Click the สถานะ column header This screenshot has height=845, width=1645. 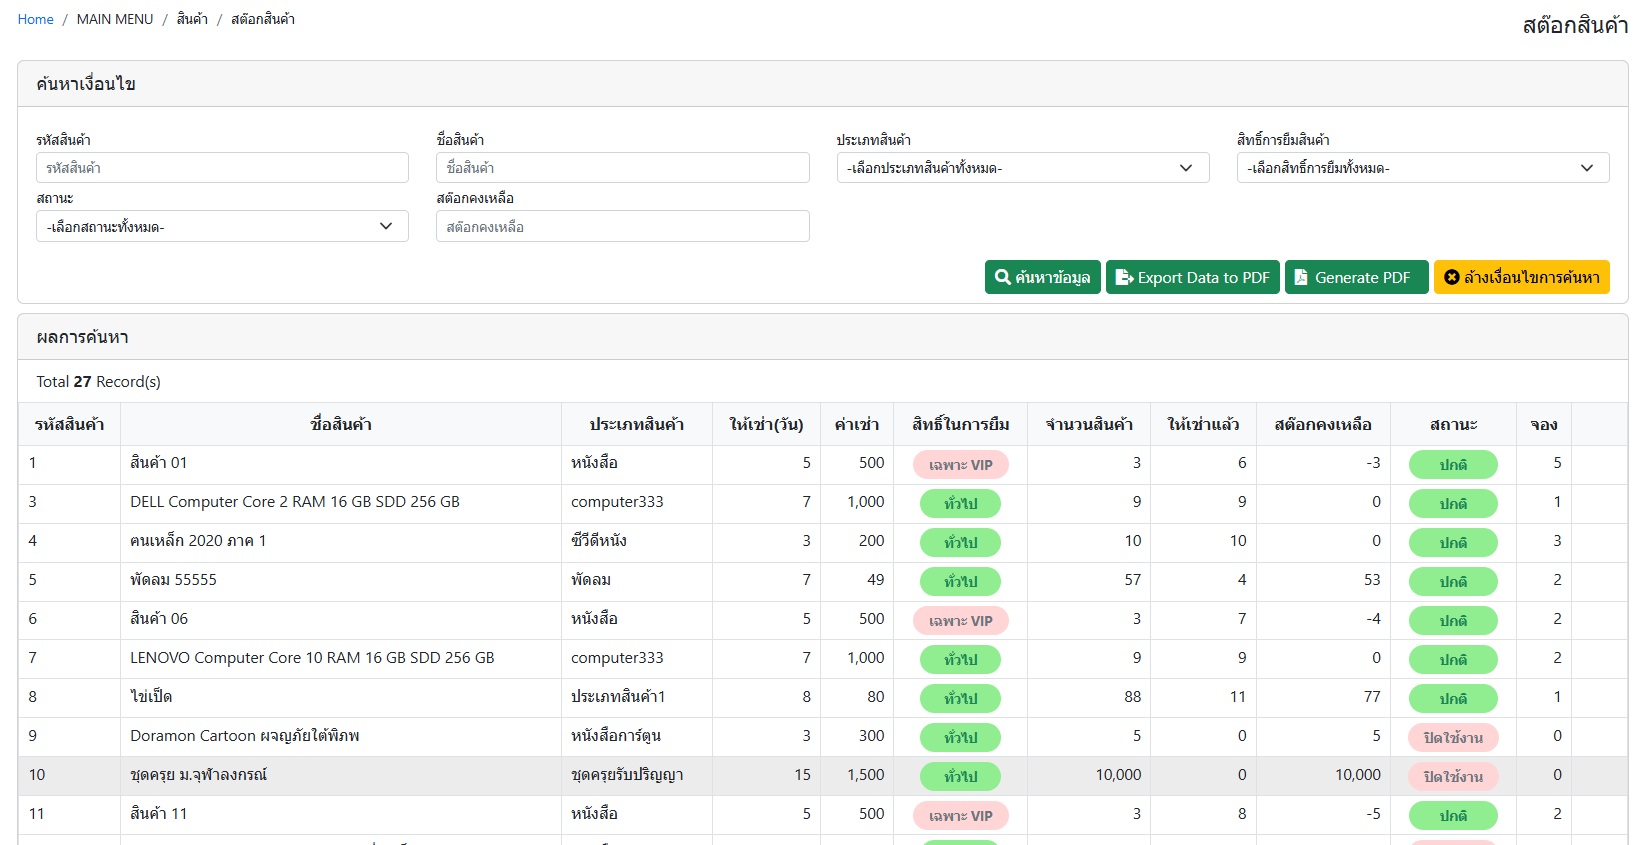pyautogui.click(x=1453, y=425)
